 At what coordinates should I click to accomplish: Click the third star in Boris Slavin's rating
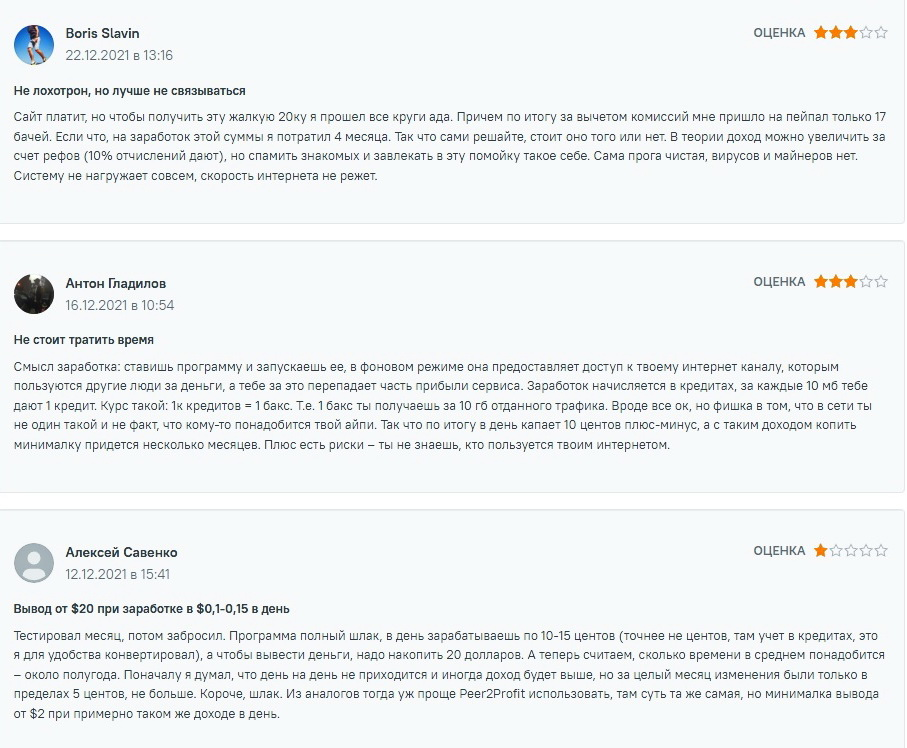pos(850,32)
